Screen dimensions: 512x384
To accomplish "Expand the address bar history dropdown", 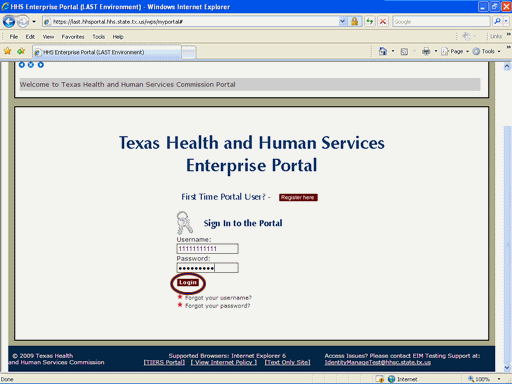I will 342,22.
